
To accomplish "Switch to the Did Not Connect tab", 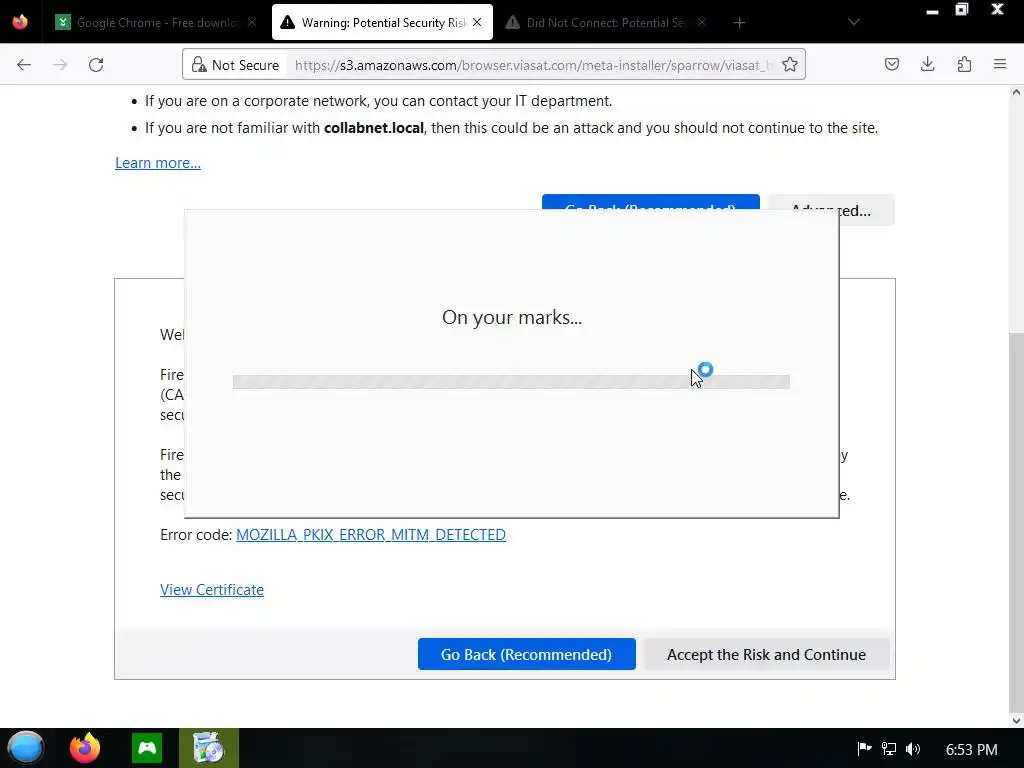I will 607,22.
